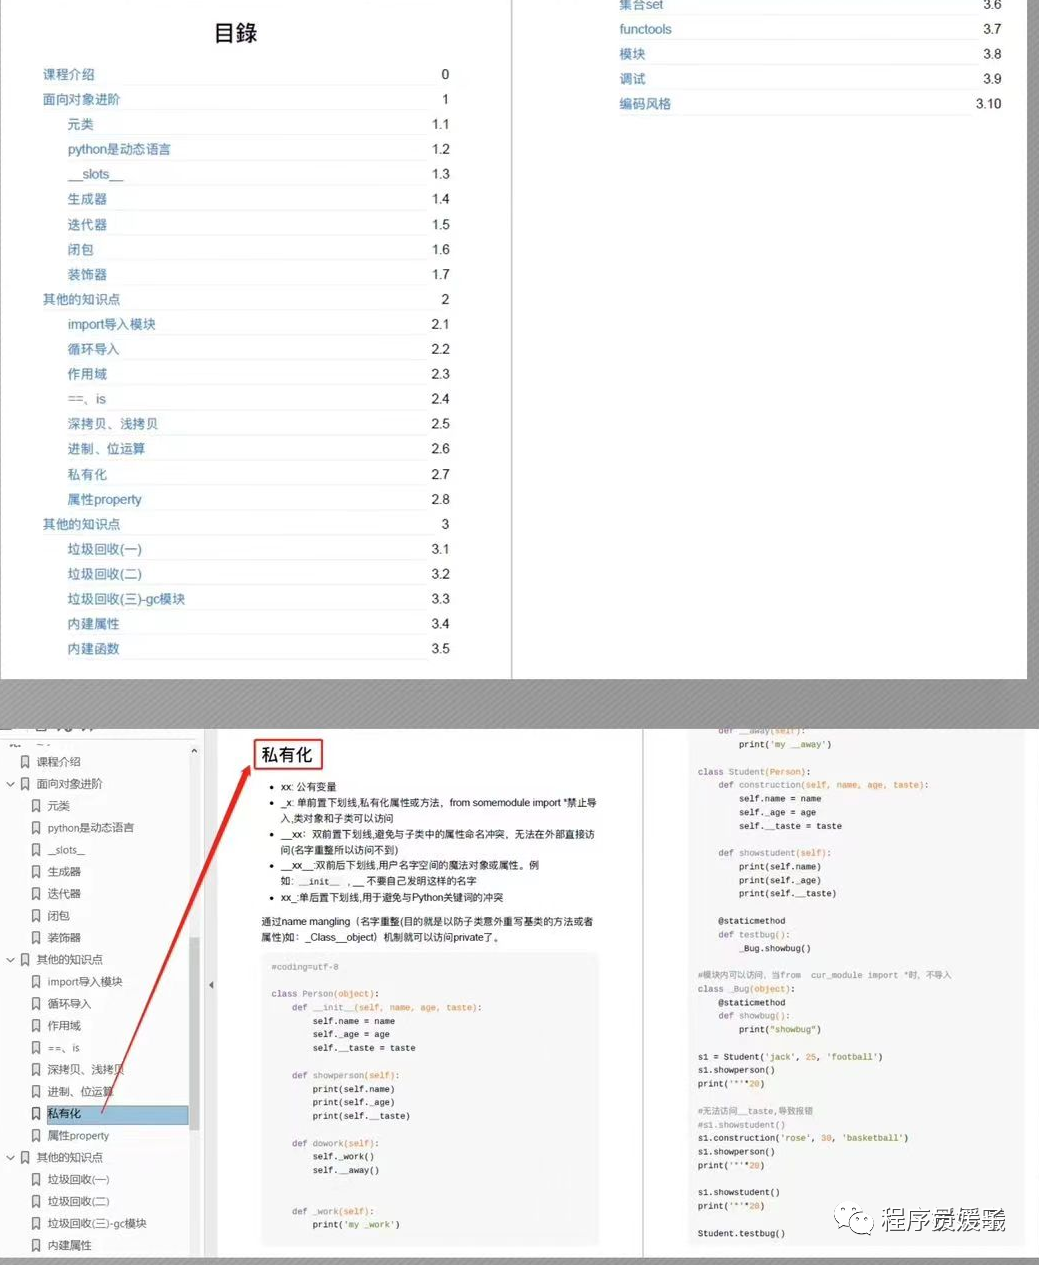1039x1265 pixels.
Task: Select the 装饰器 bookmark in sidebar
Action: coord(64,938)
